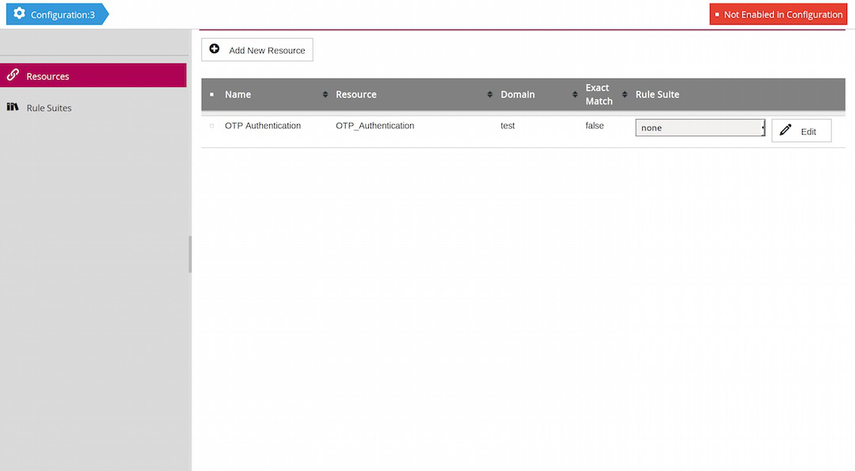Click the Exact Match cell reading false
Screen dimensions: 855x471
[594, 125]
